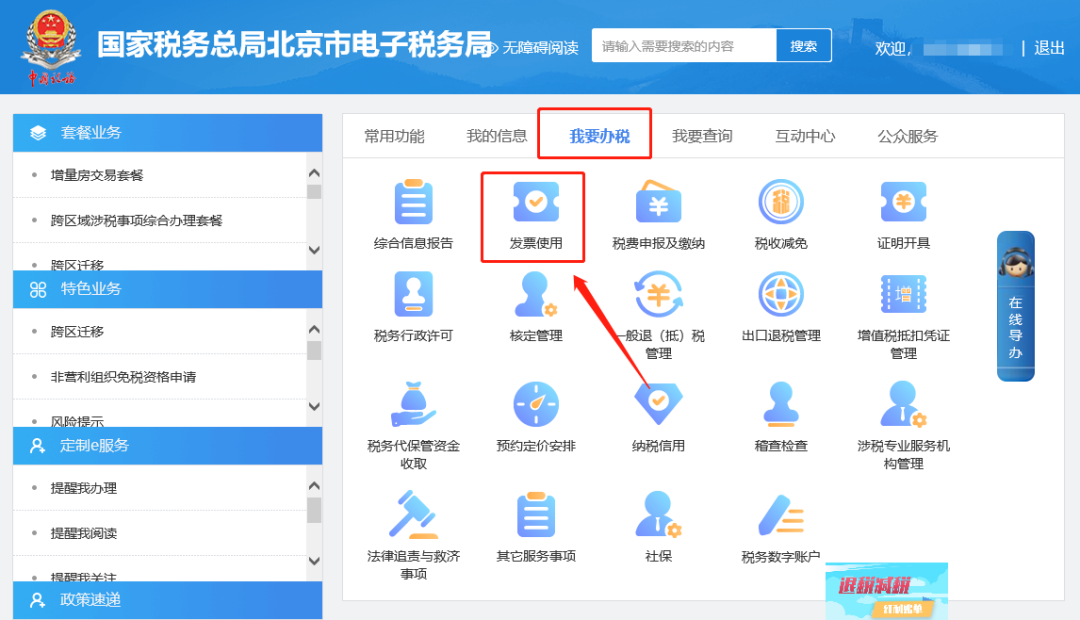The image size is (1080, 620).
Task: Open 稽查检查 icon
Action: coord(780,404)
